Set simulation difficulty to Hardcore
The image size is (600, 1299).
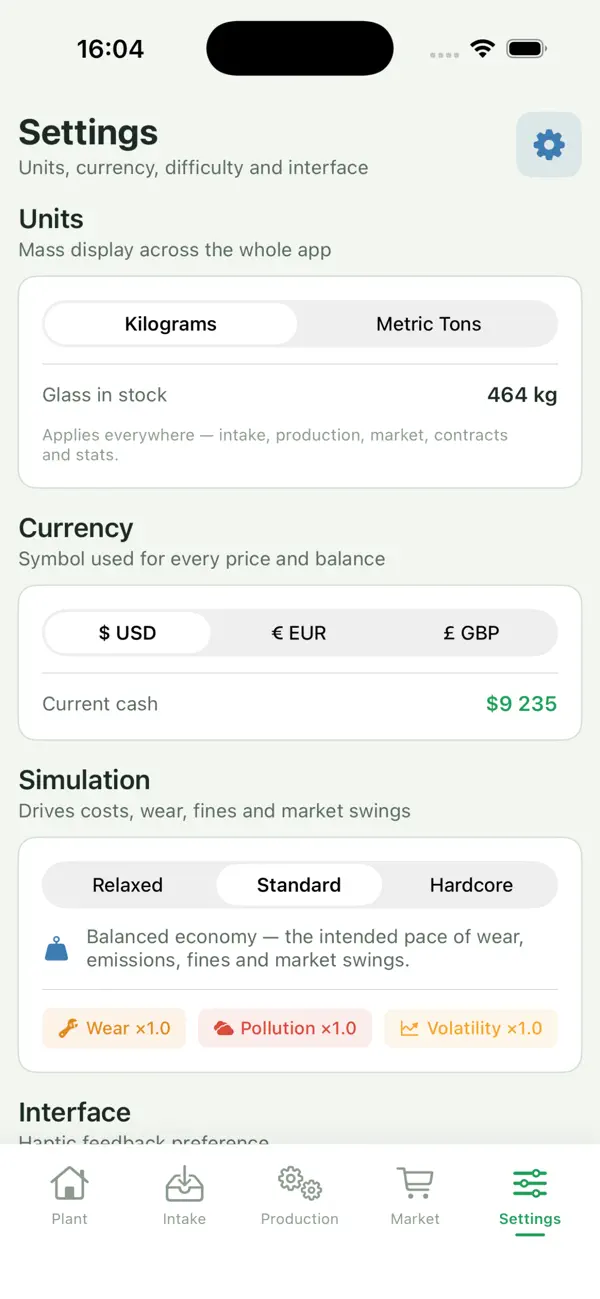point(471,885)
